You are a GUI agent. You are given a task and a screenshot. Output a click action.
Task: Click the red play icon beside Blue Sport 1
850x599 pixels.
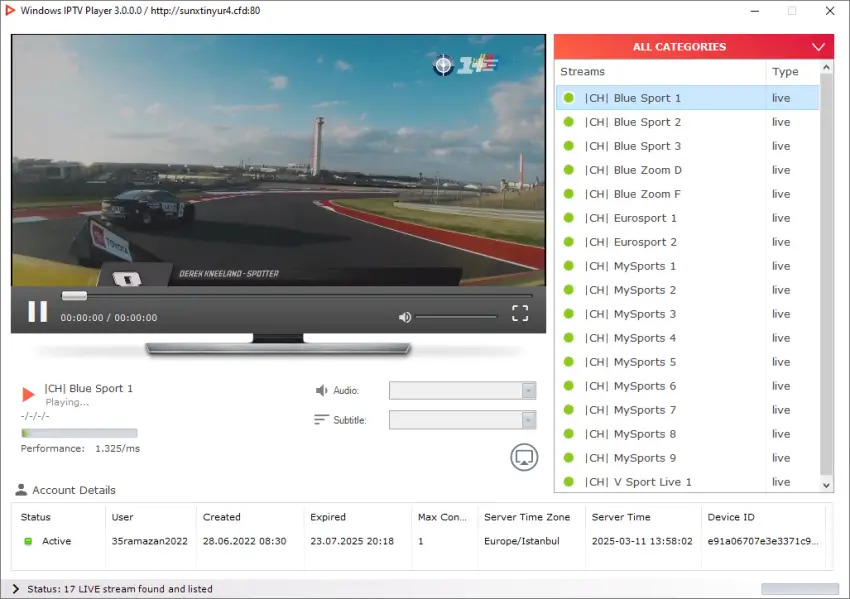[x=28, y=394]
